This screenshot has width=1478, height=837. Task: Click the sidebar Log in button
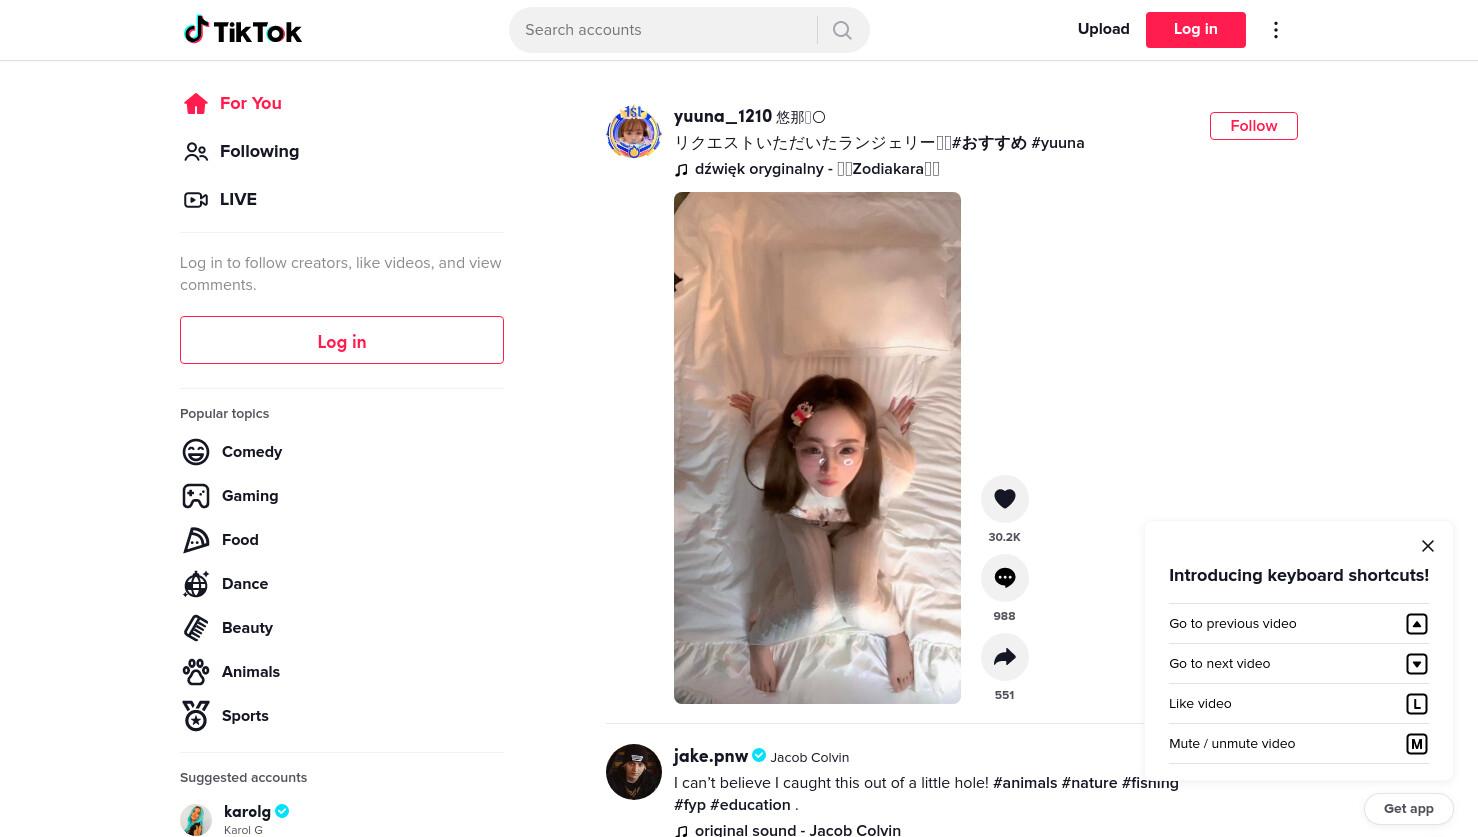pos(342,340)
